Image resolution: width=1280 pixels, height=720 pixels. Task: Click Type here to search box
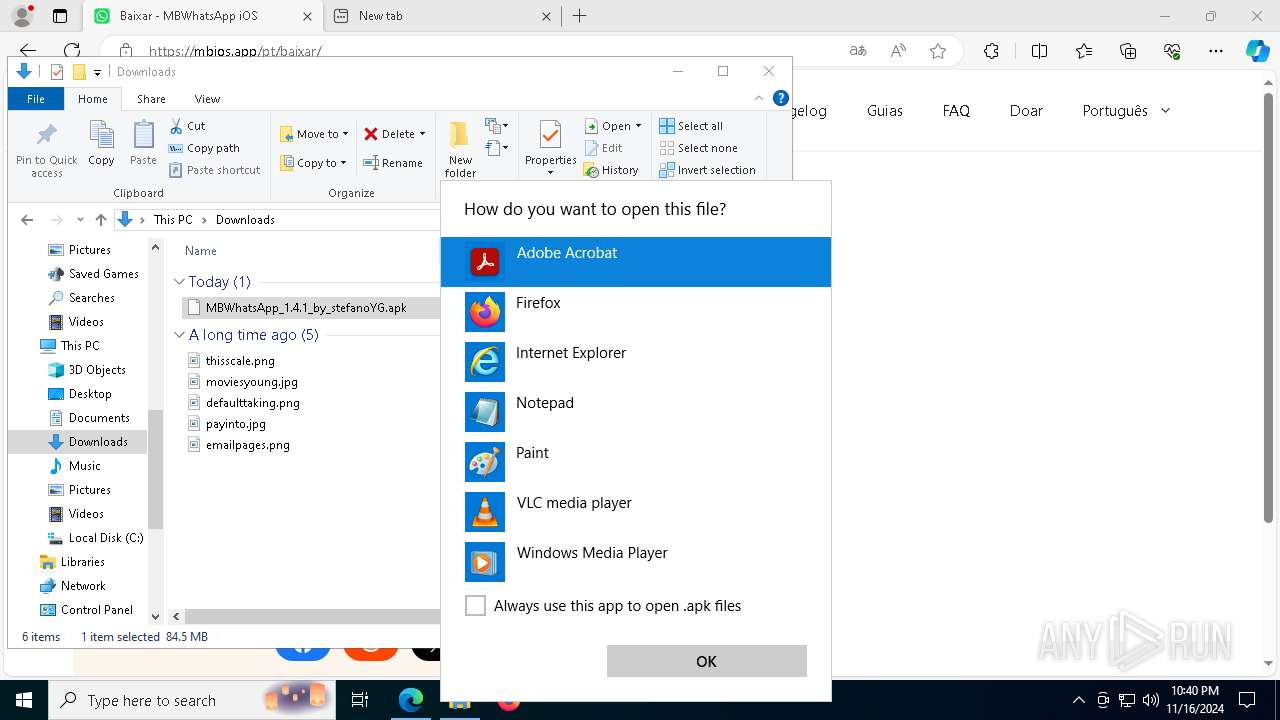pos(190,700)
